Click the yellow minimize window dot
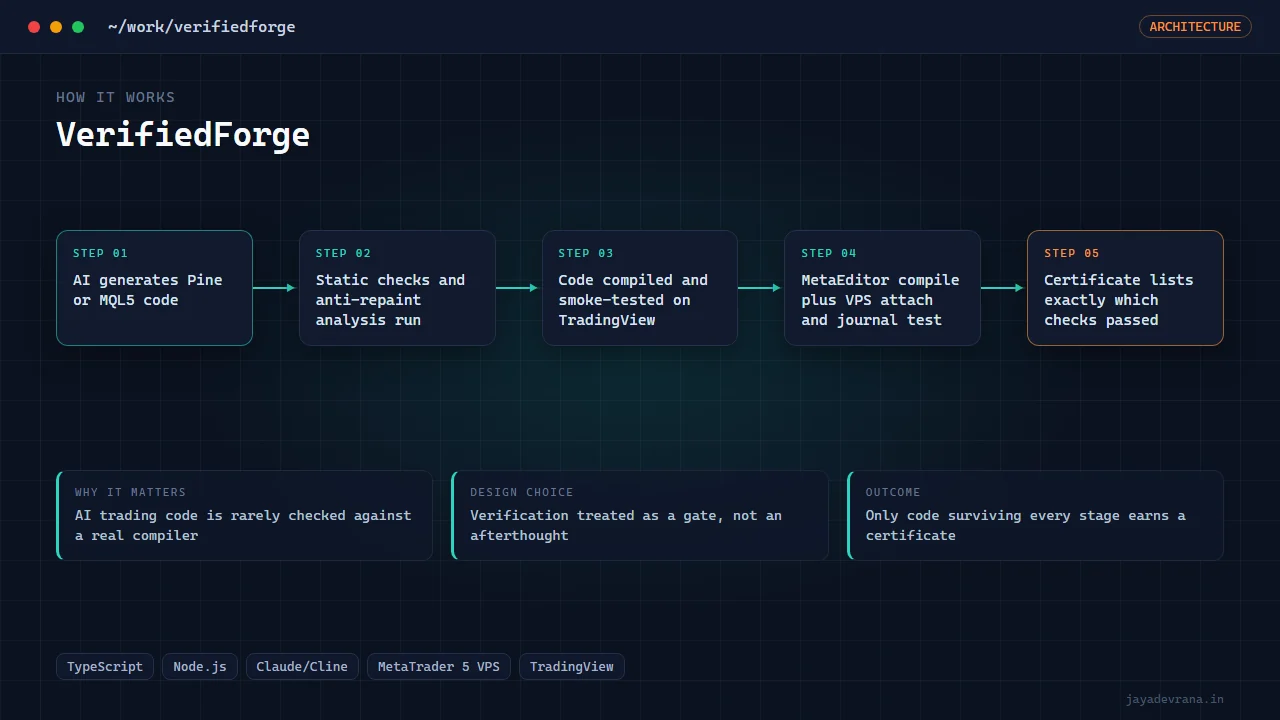This screenshot has height=720, width=1280. [56, 27]
